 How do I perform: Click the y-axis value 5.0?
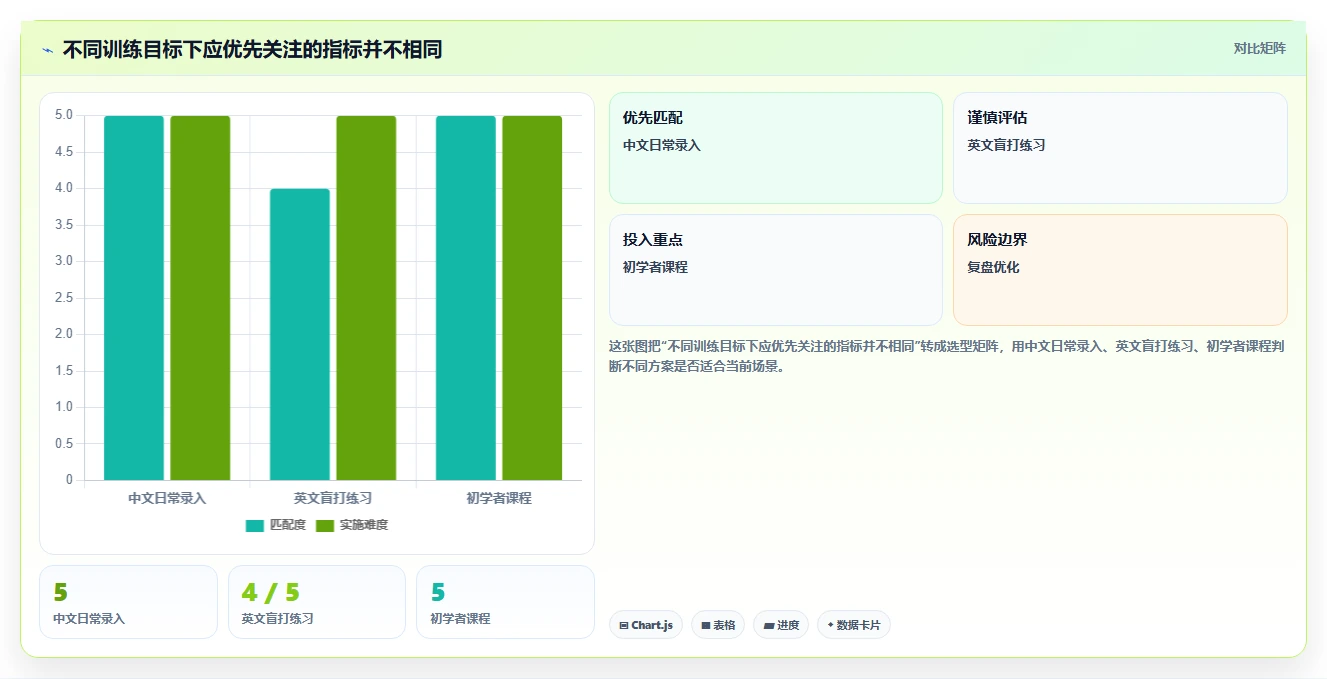63,115
